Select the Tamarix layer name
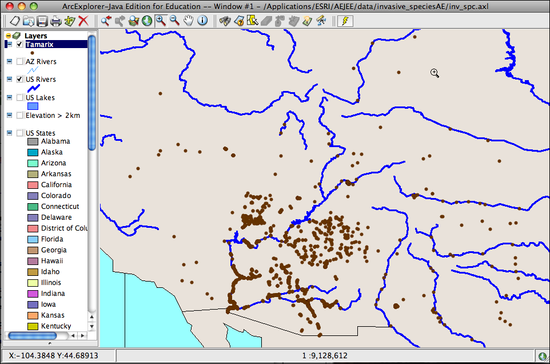This screenshot has height=364, width=550. (39, 44)
